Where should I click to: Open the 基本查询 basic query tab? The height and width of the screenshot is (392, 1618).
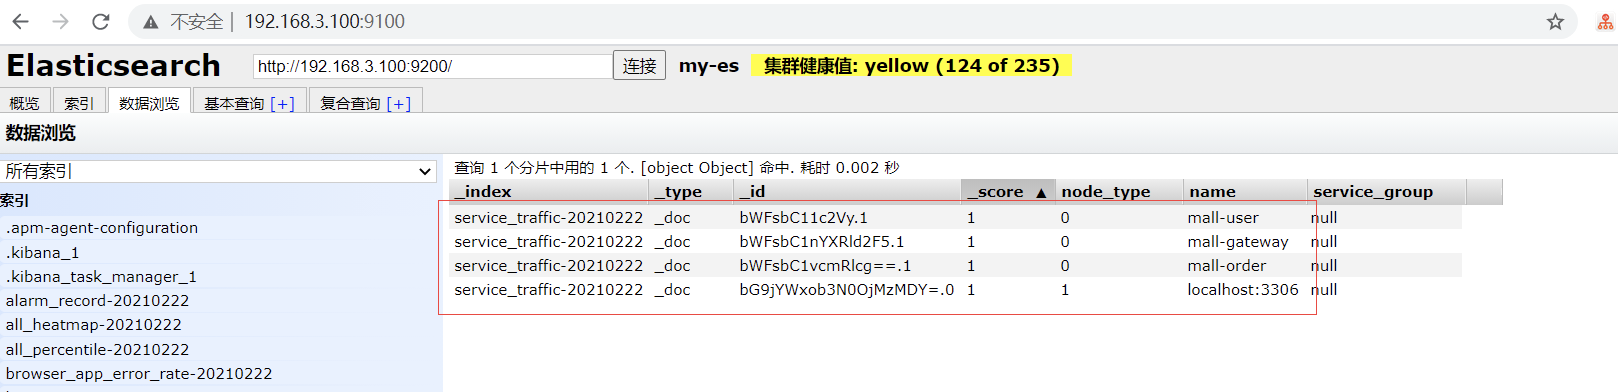pos(249,102)
